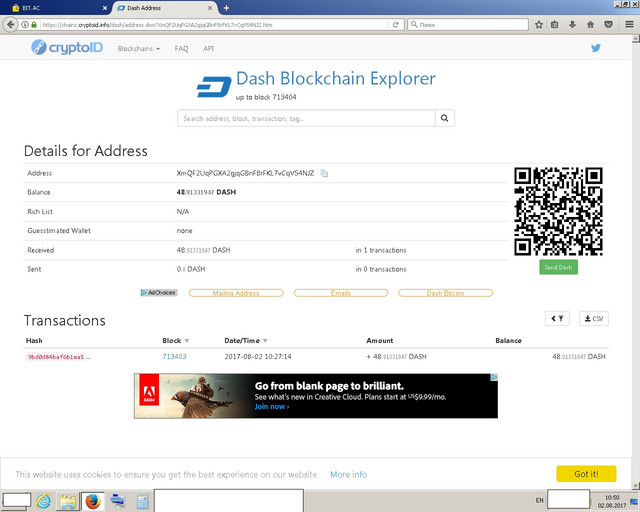This screenshot has width=640, height=512.
Task: Bookmark the page with the star icon
Action: pos(539,24)
